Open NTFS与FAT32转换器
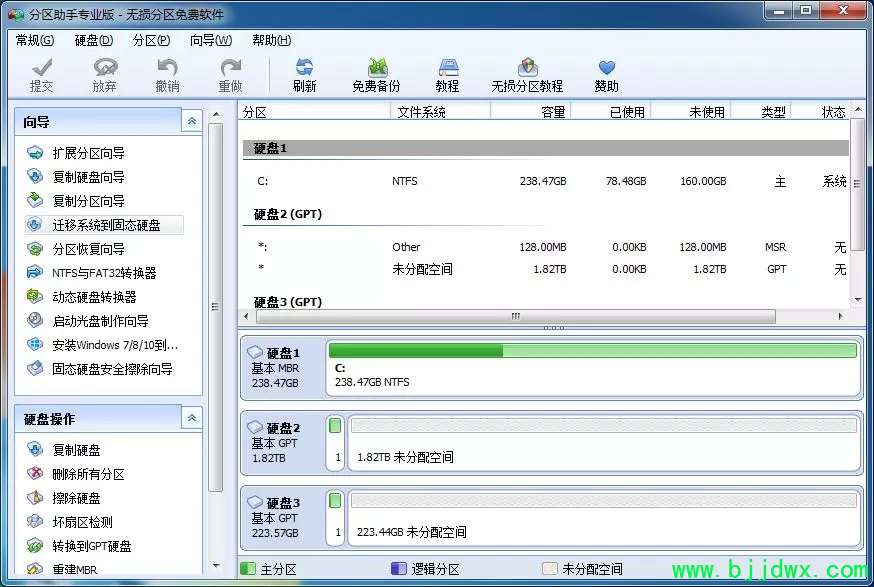This screenshot has height=587, width=874. pos(92,273)
